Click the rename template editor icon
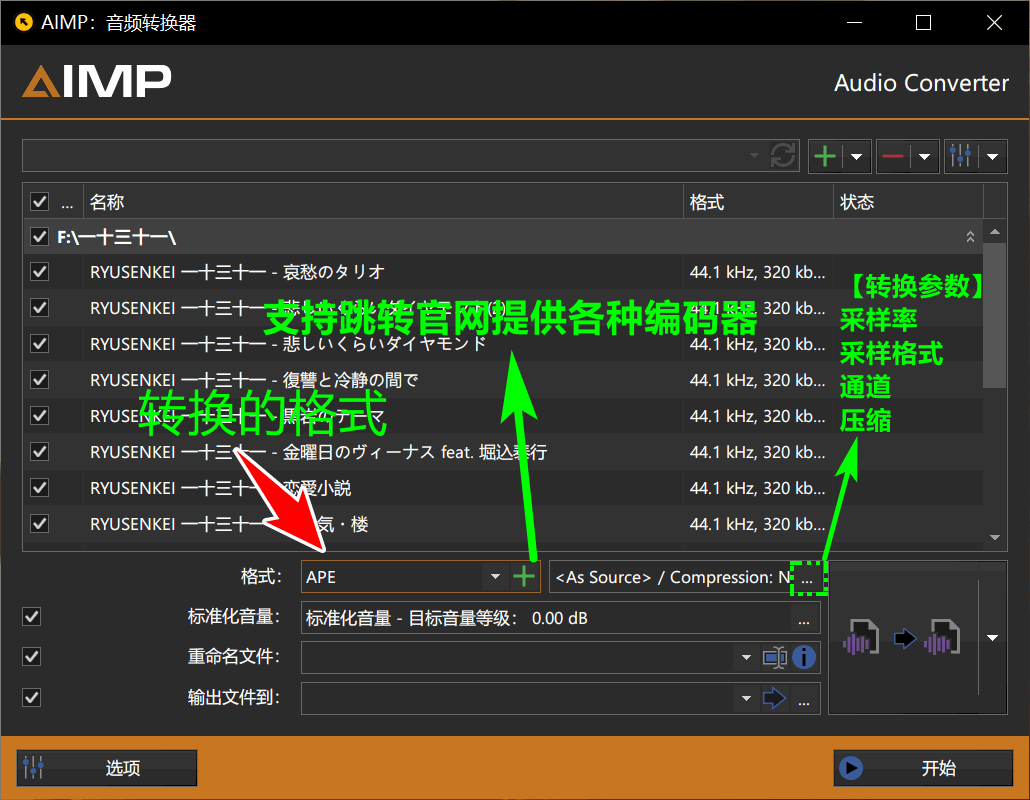 [x=775, y=657]
